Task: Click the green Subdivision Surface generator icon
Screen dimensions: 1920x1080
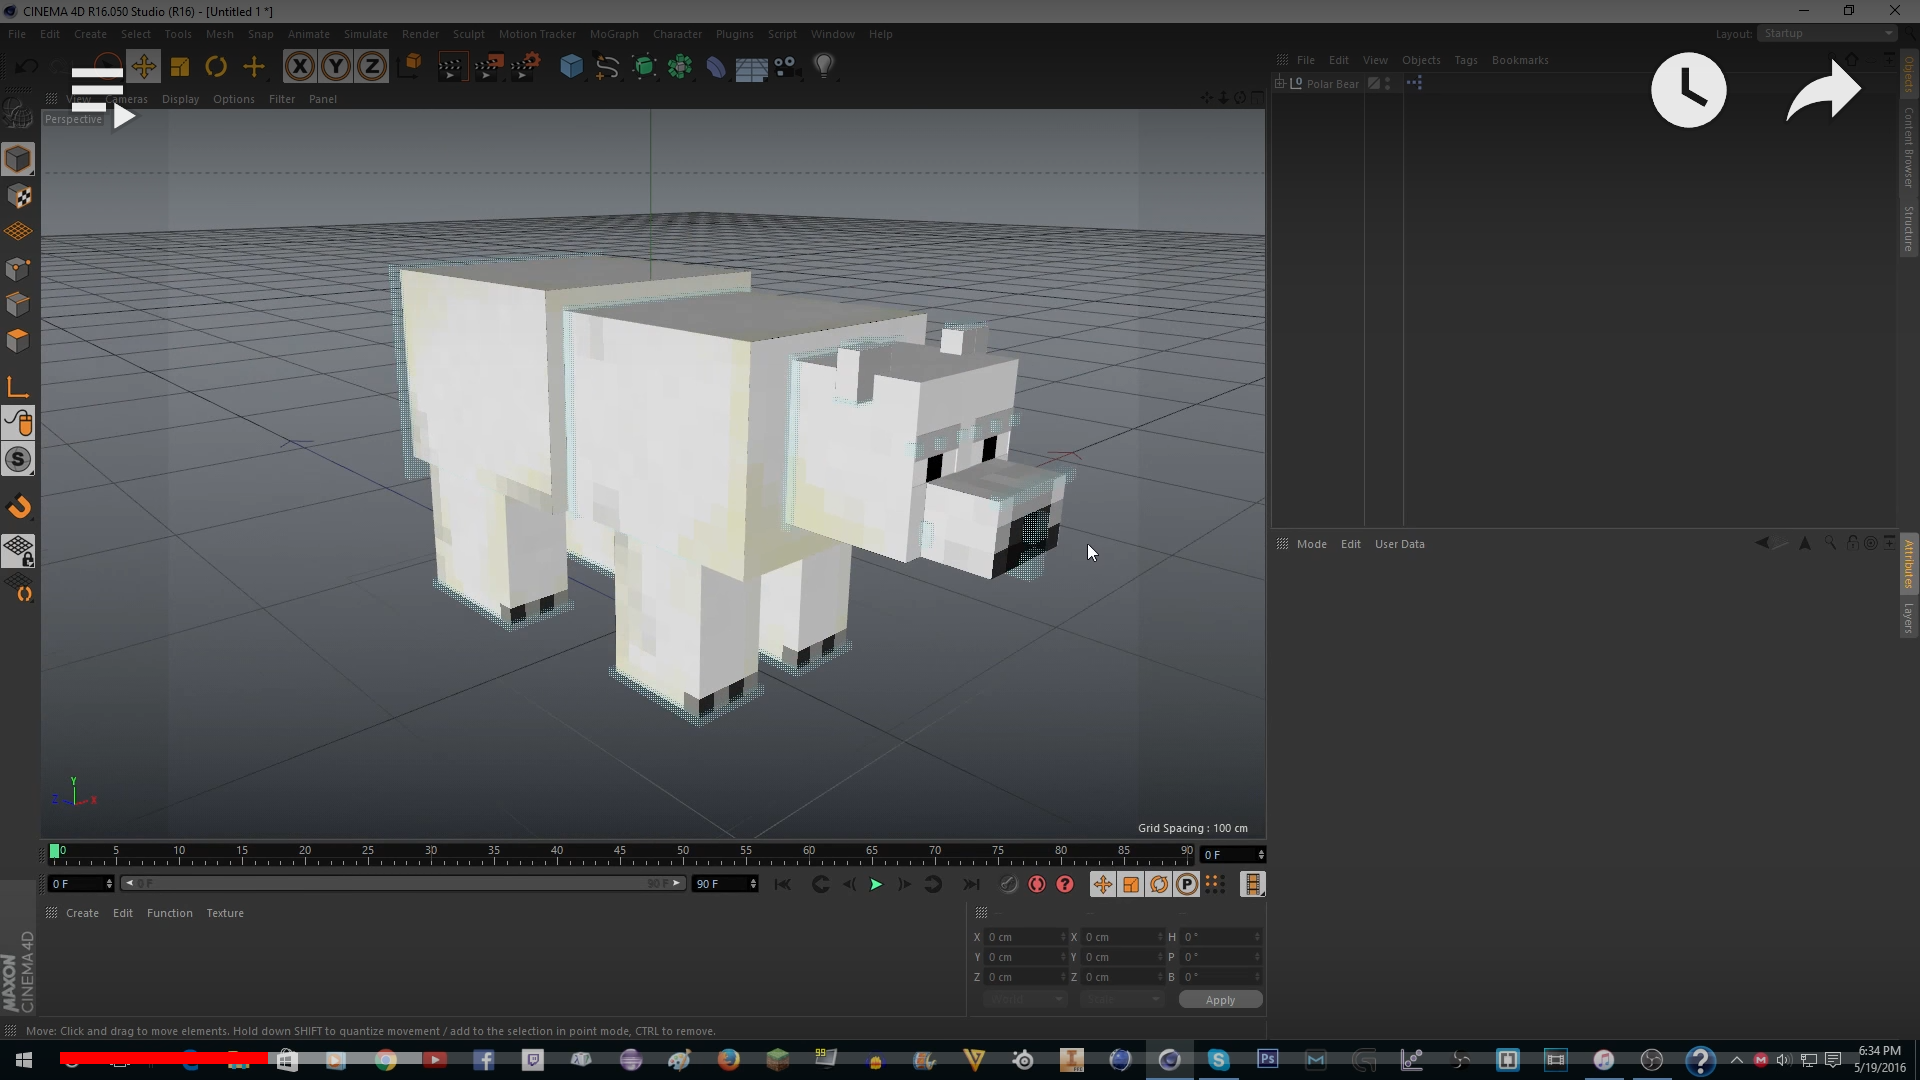Action: tap(644, 67)
